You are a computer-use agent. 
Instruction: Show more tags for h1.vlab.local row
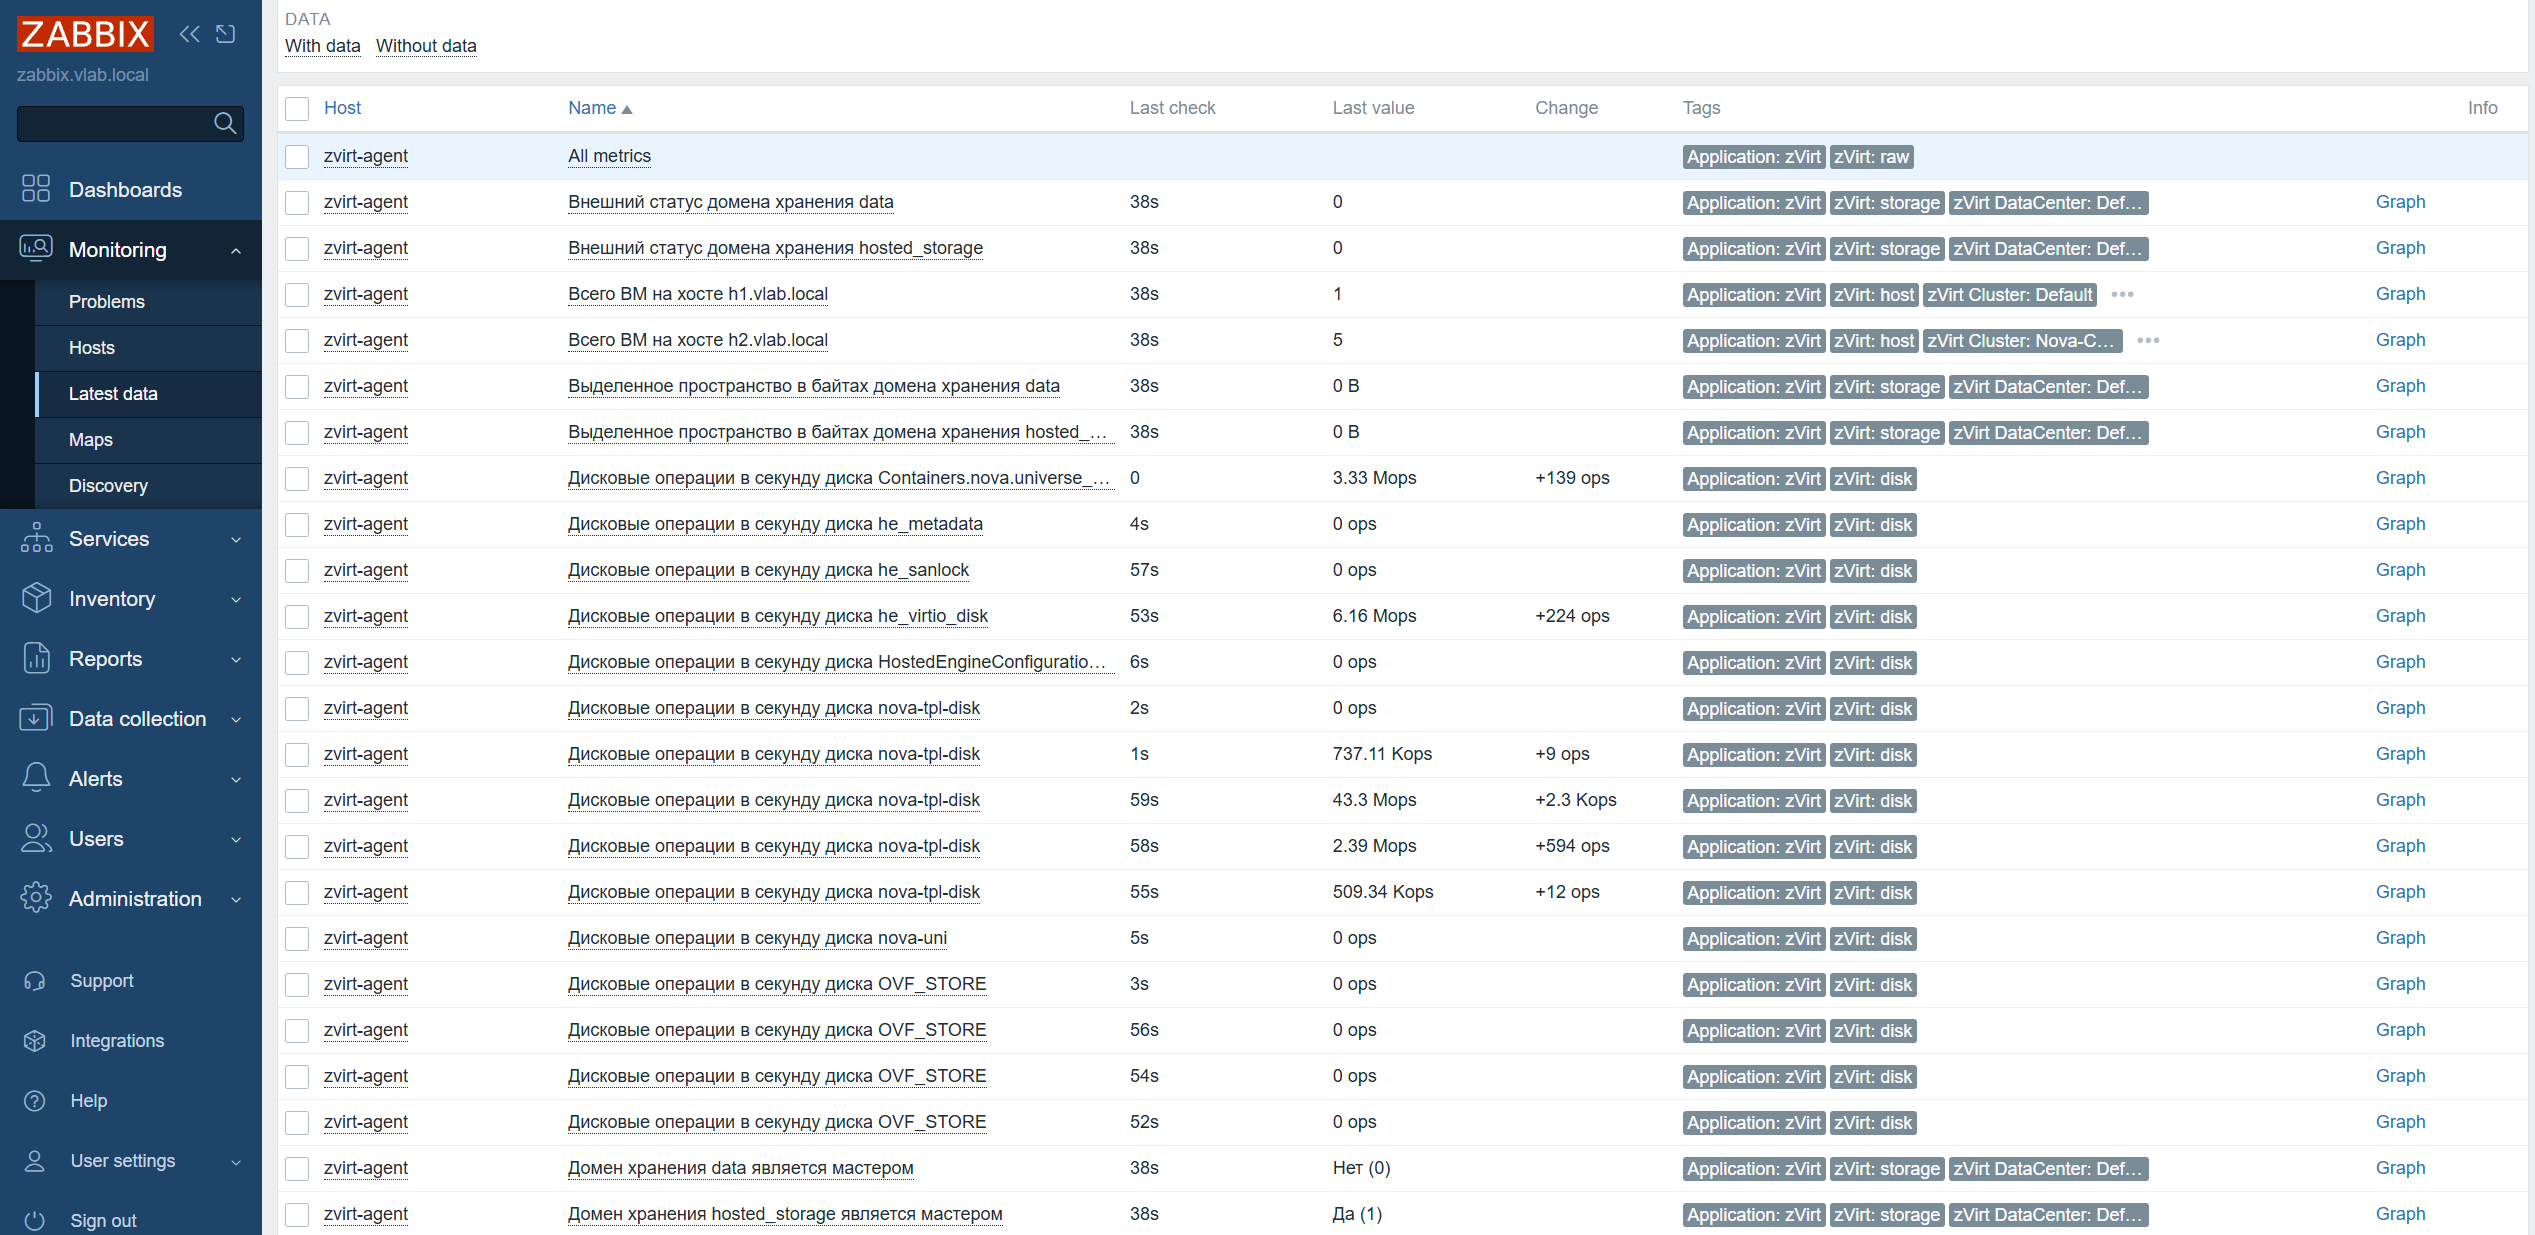2122,294
